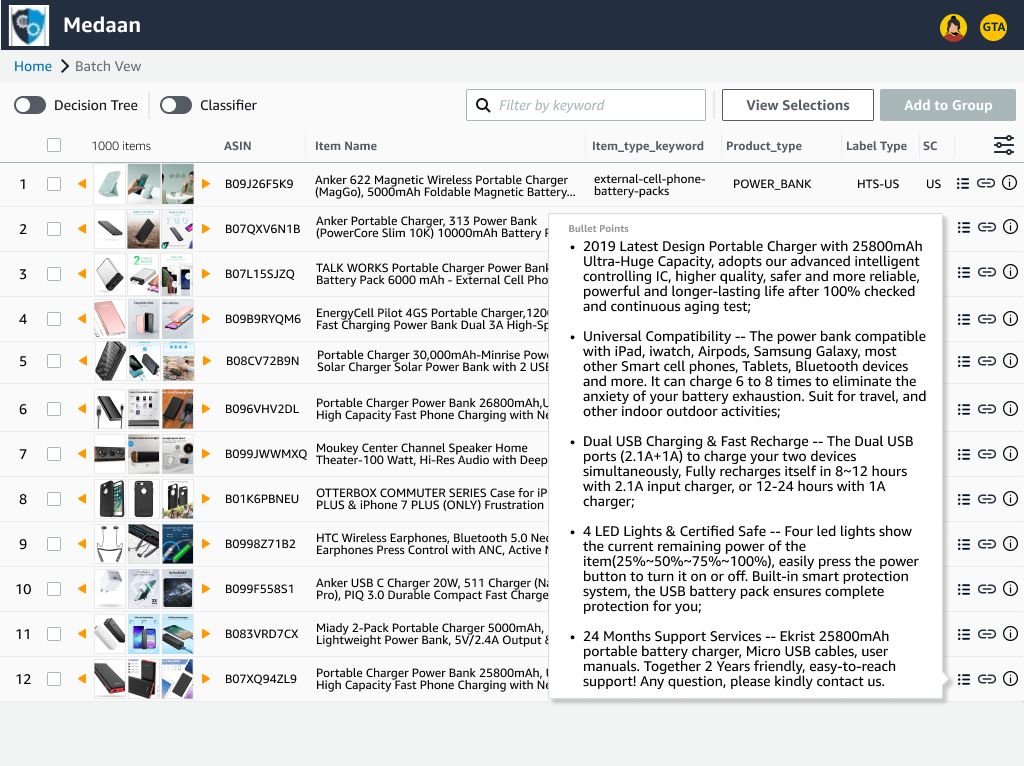
Task: Click Batch Vew breadcrumb text
Action: click(108, 66)
